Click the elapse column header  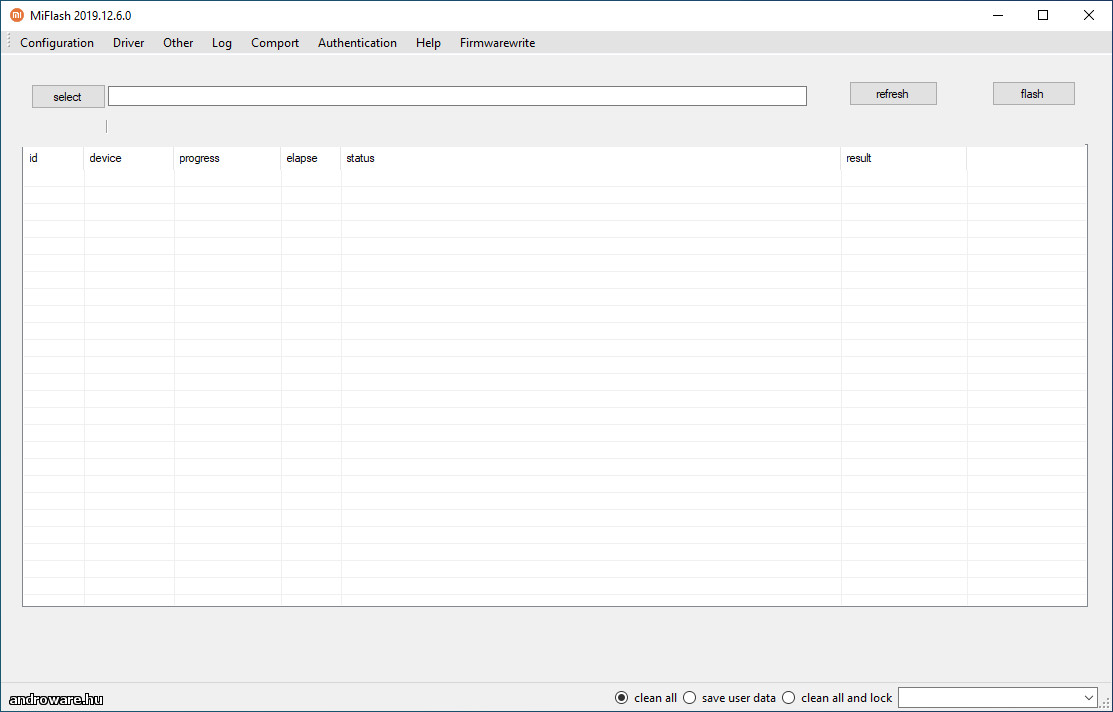click(311, 158)
